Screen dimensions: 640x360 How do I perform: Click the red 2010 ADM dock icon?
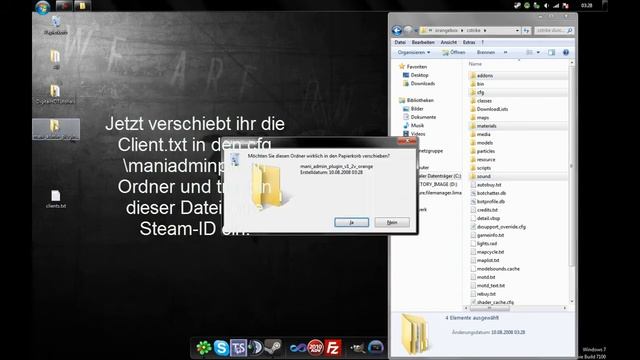[x=315, y=348]
